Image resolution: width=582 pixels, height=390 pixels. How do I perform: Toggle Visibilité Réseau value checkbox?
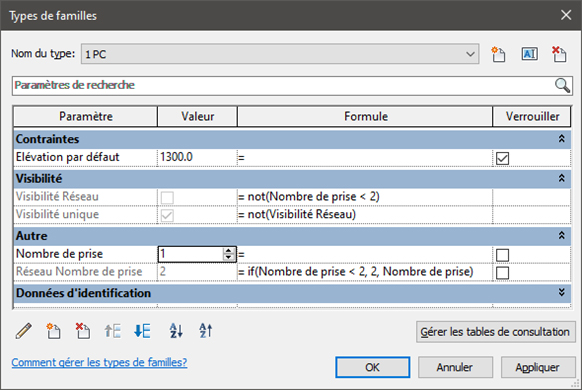167,197
